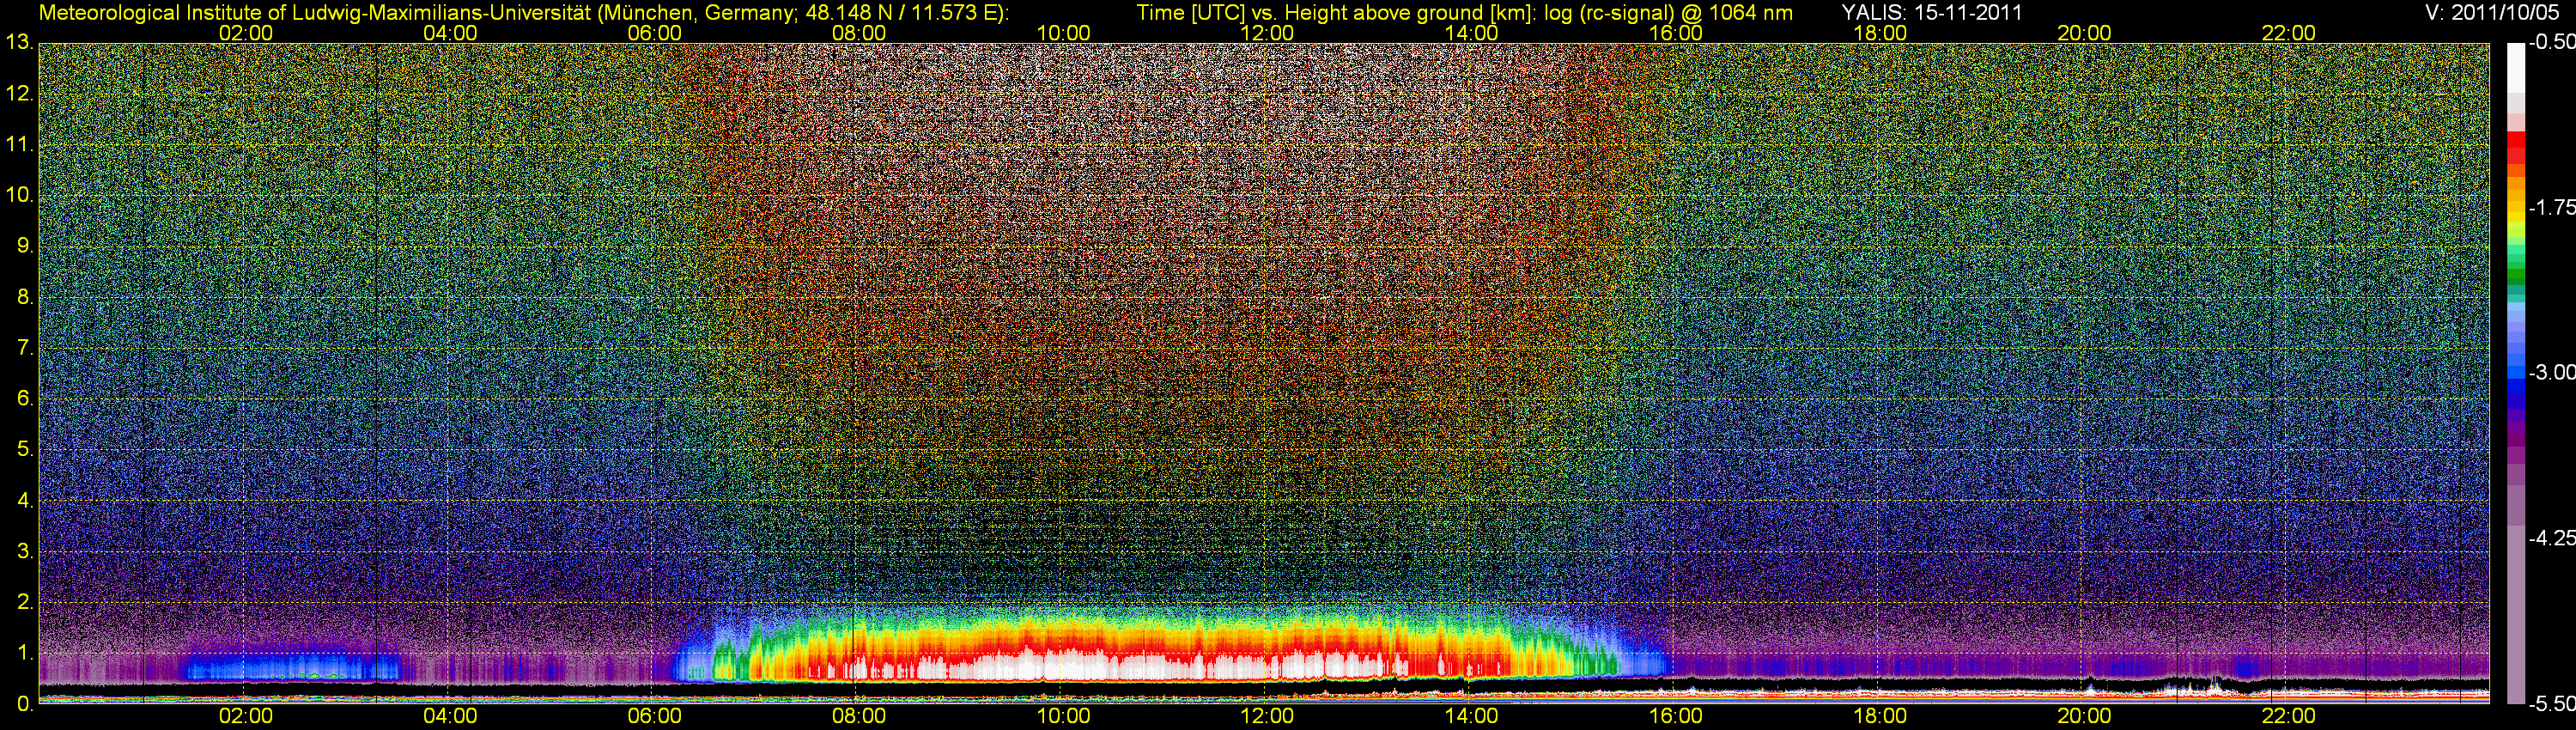Pick the 08:00 label on the bottom time axis
This screenshot has width=2576, height=730.
[x=858, y=716]
